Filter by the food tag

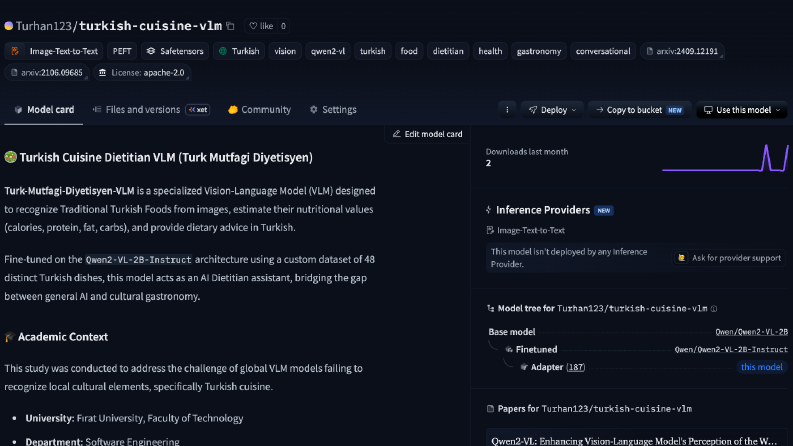409,51
